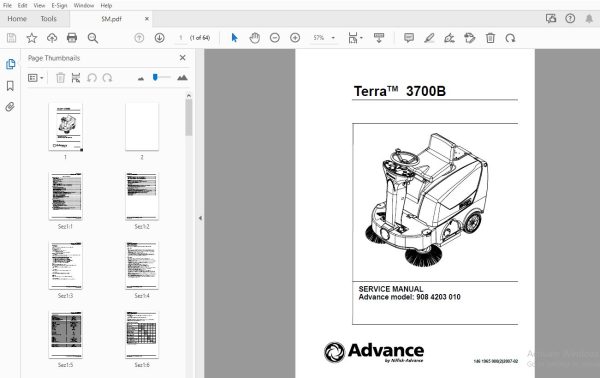Go to previous page arrow
This screenshot has width=600, height=378.
(x=139, y=38)
